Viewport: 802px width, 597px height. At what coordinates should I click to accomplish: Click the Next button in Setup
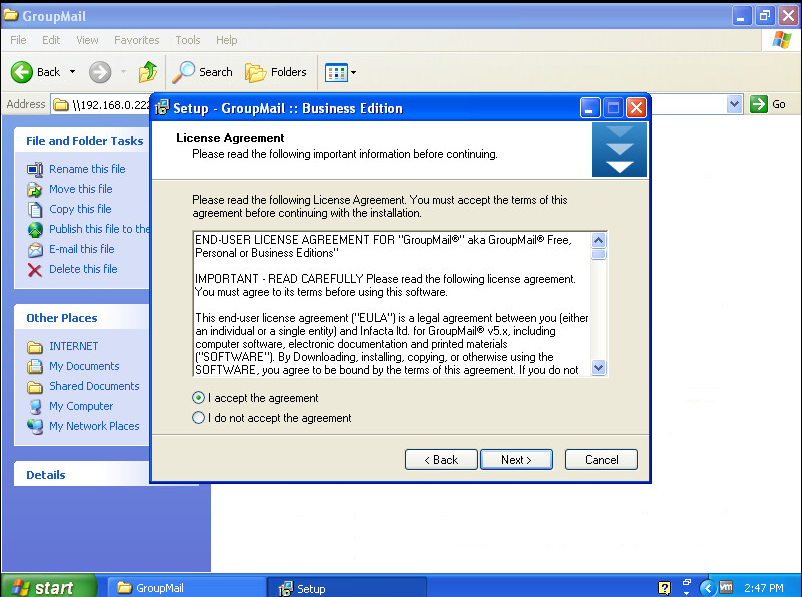tap(516, 460)
